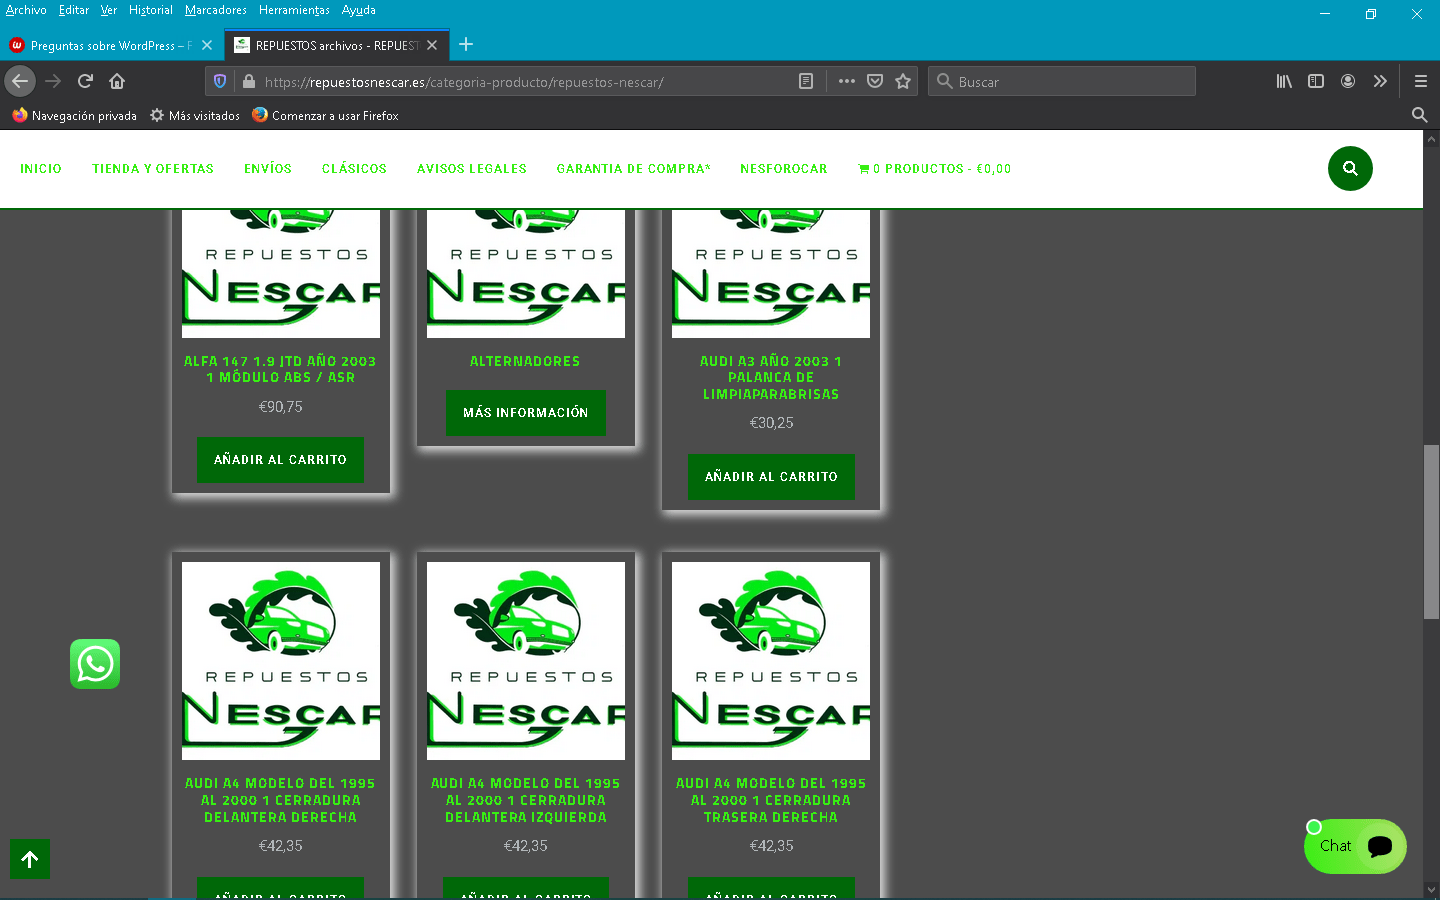
Task: Open the Firefox hamburger menu
Action: pos(1420,81)
